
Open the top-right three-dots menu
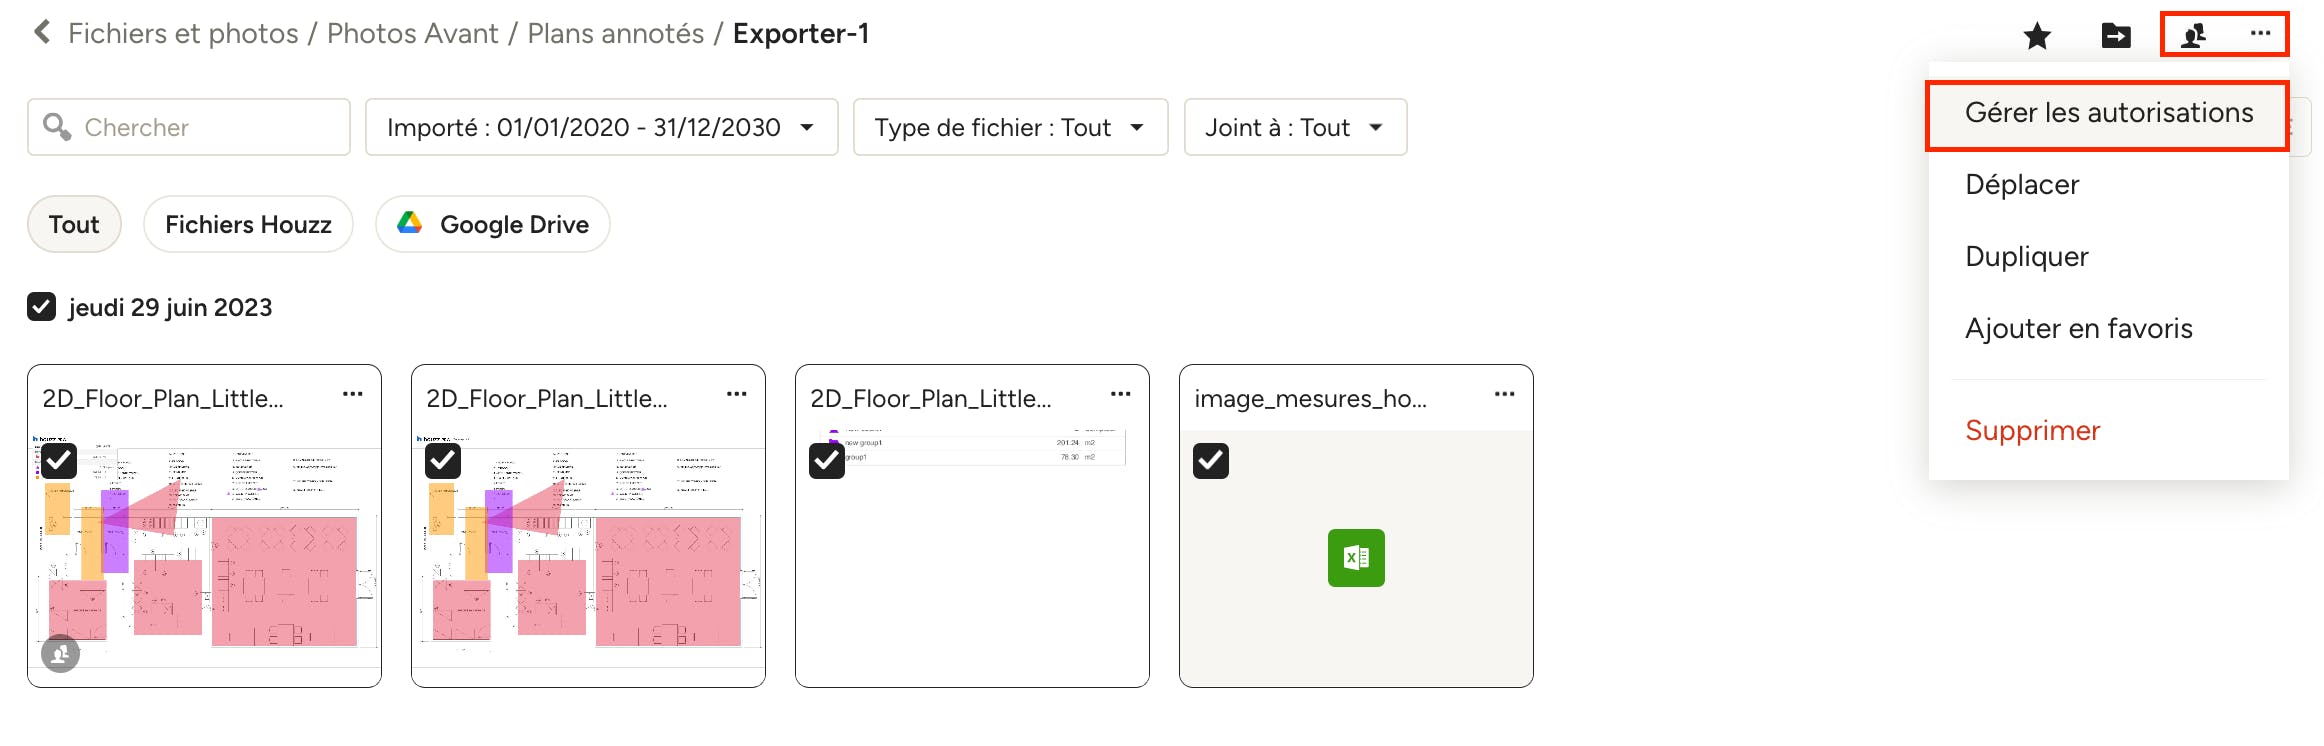tap(2260, 33)
